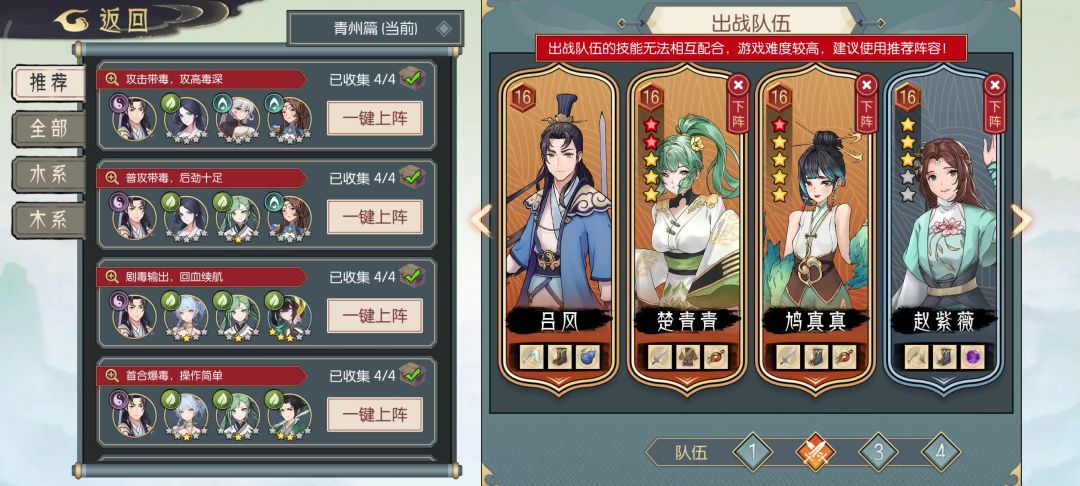Select 吕风's blue potion equipment icon
This screenshot has width=1080, height=486.
coord(588,357)
